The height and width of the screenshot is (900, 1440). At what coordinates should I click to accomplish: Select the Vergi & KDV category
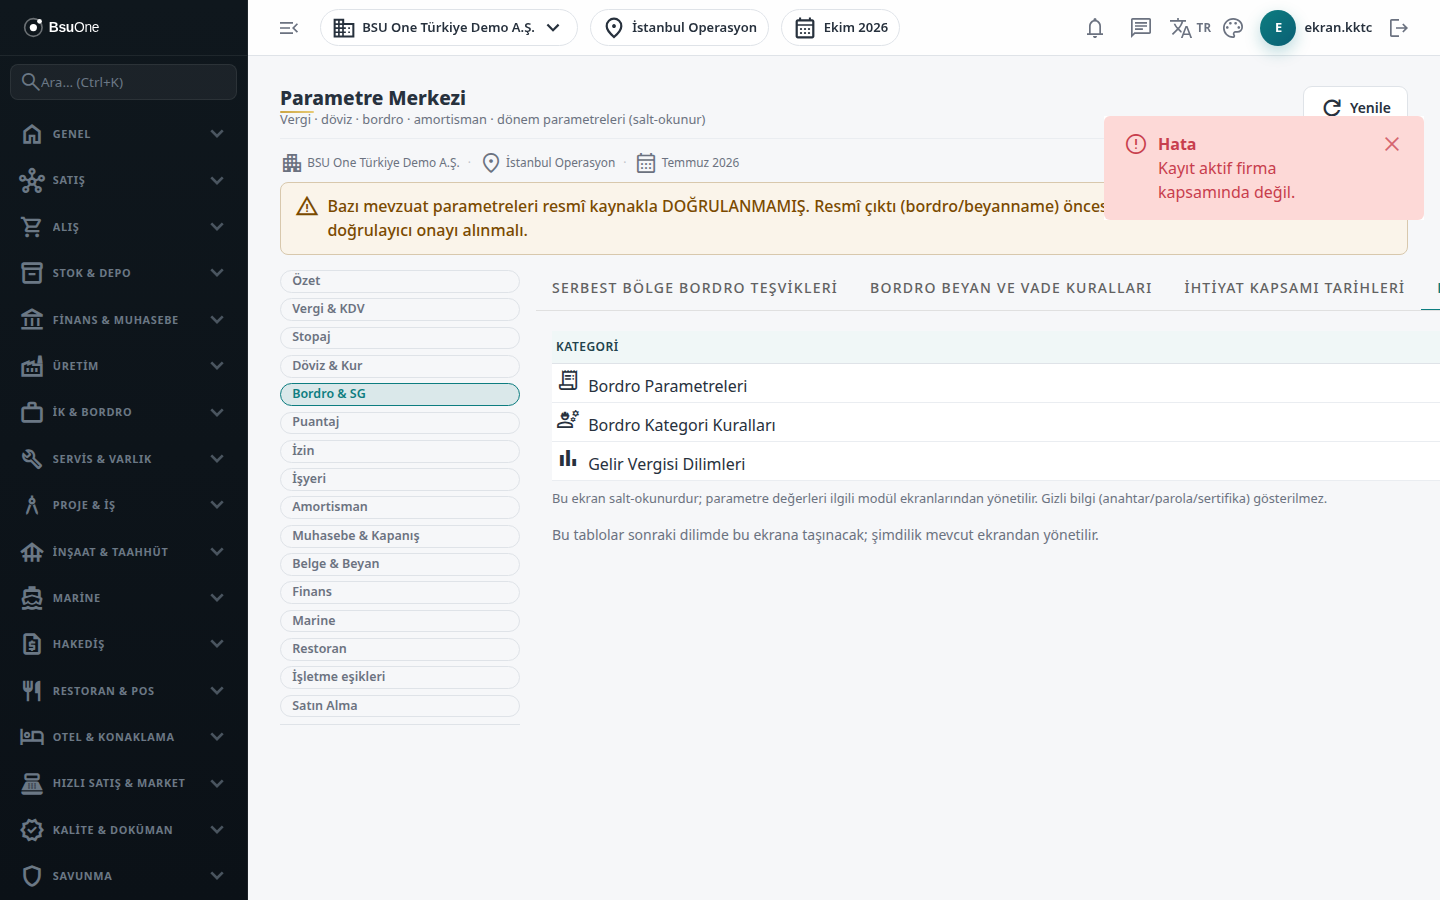pos(400,309)
